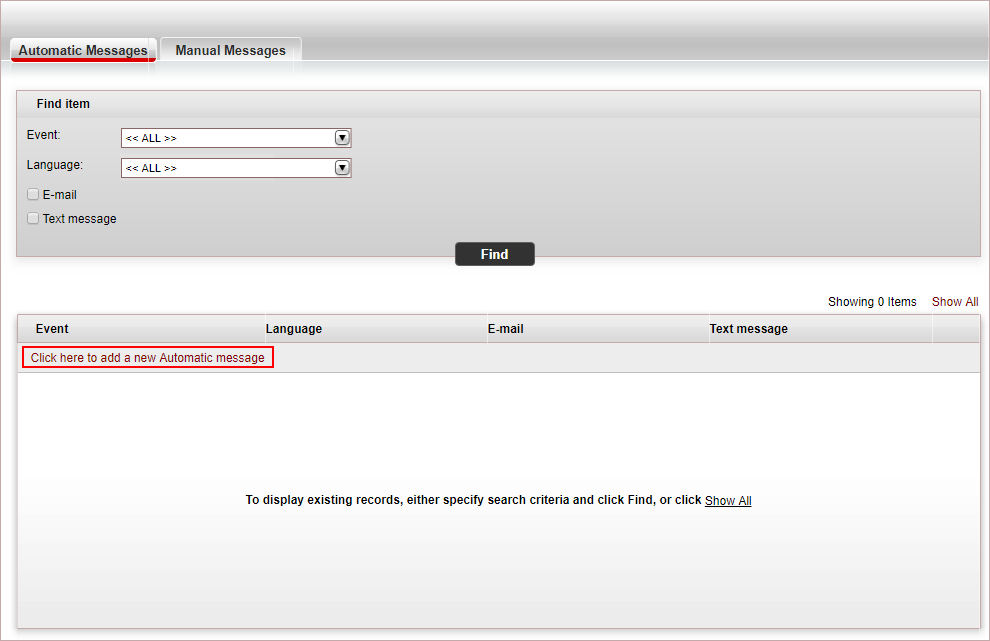Open the Manual Messages tab
990x641 pixels.
tap(230, 50)
